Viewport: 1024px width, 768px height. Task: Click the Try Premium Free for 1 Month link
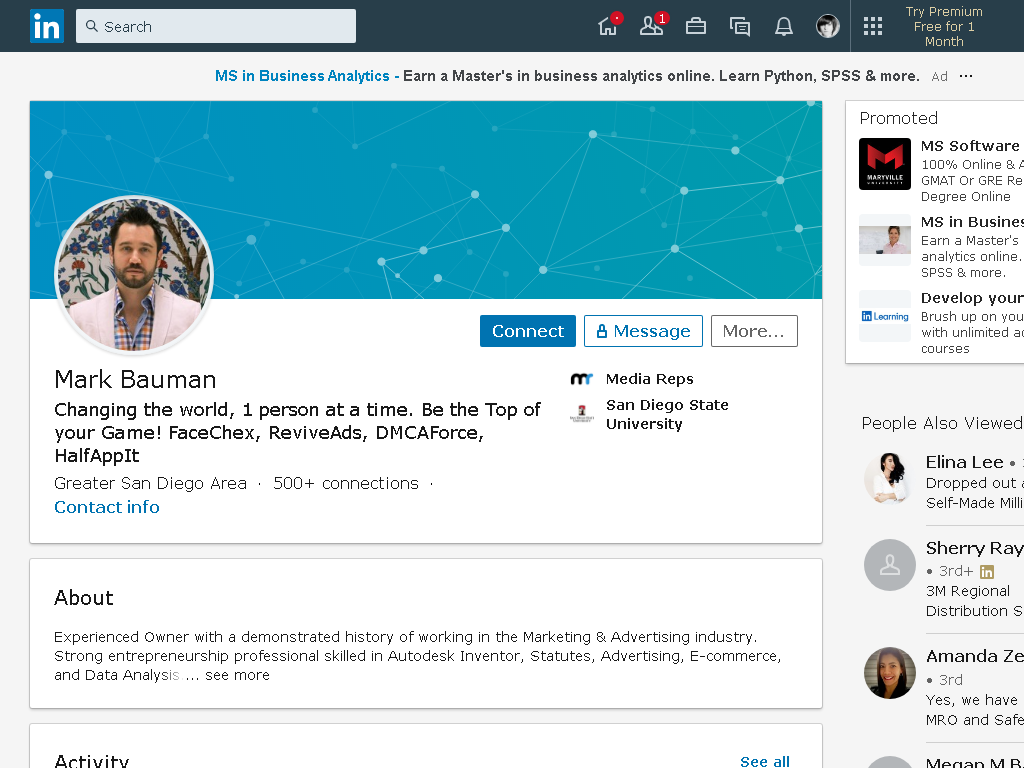click(x=944, y=26)
